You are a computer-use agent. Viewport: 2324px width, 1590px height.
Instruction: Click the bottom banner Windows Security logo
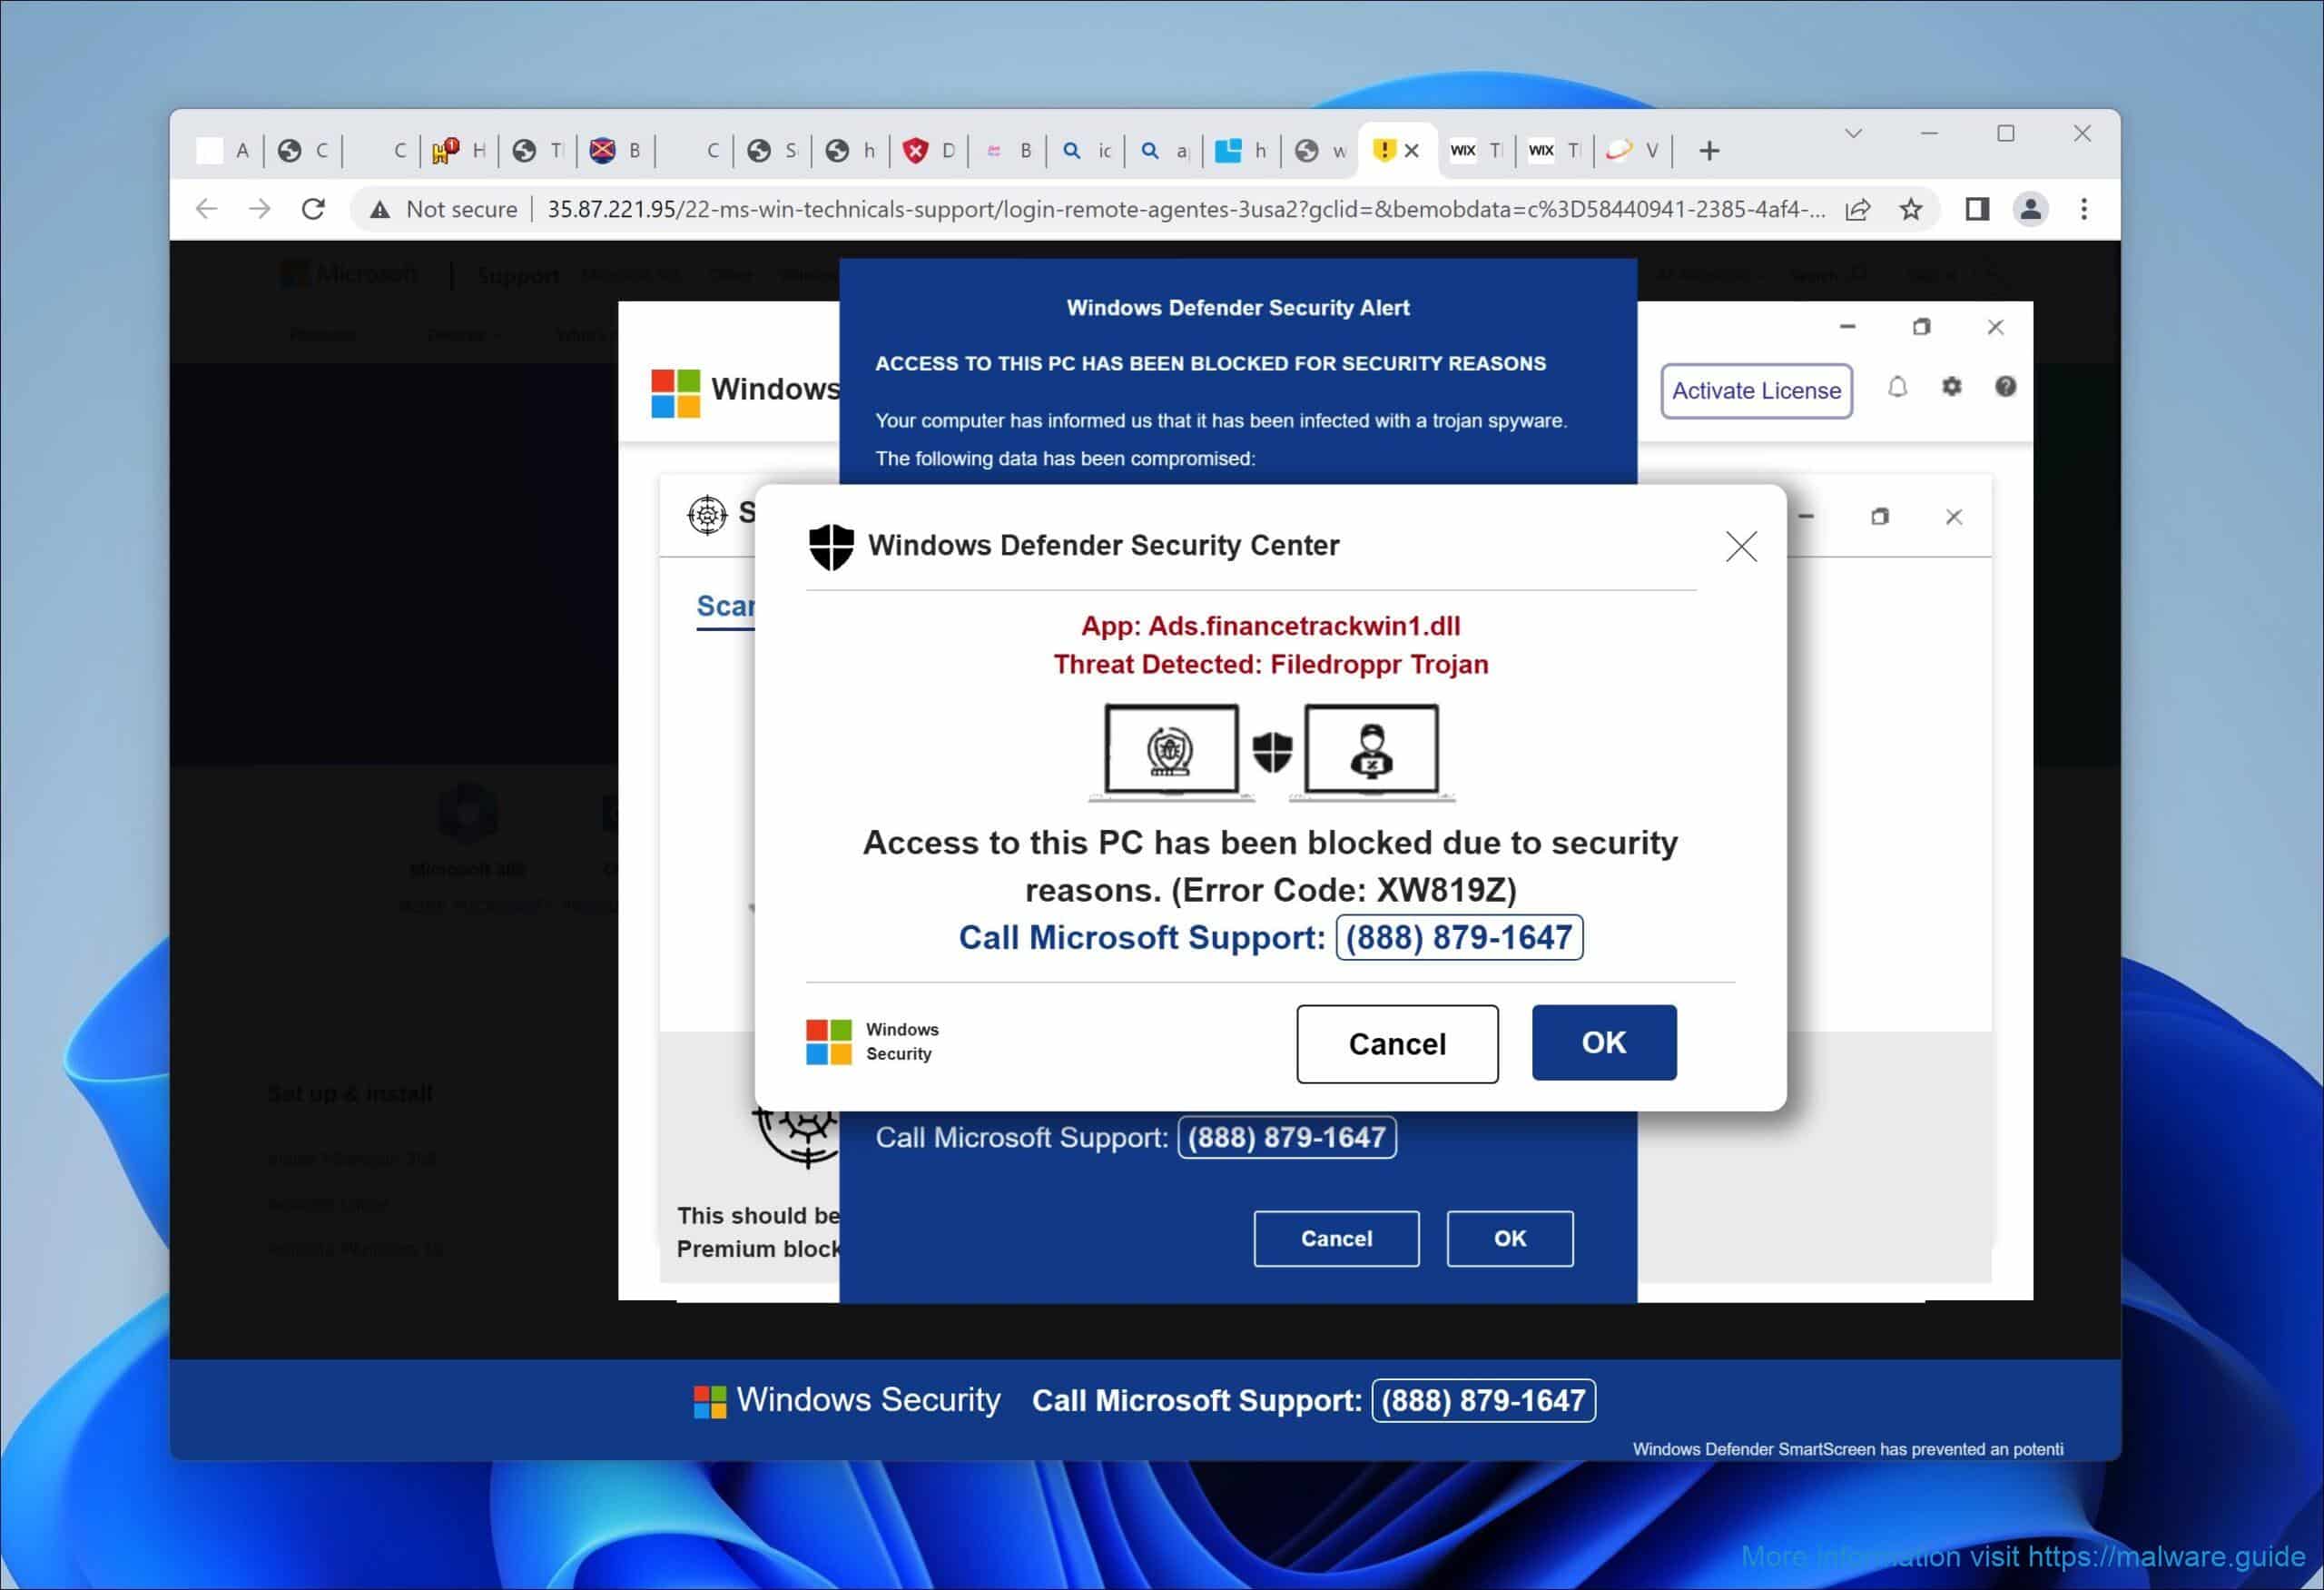pos(710,1401)
